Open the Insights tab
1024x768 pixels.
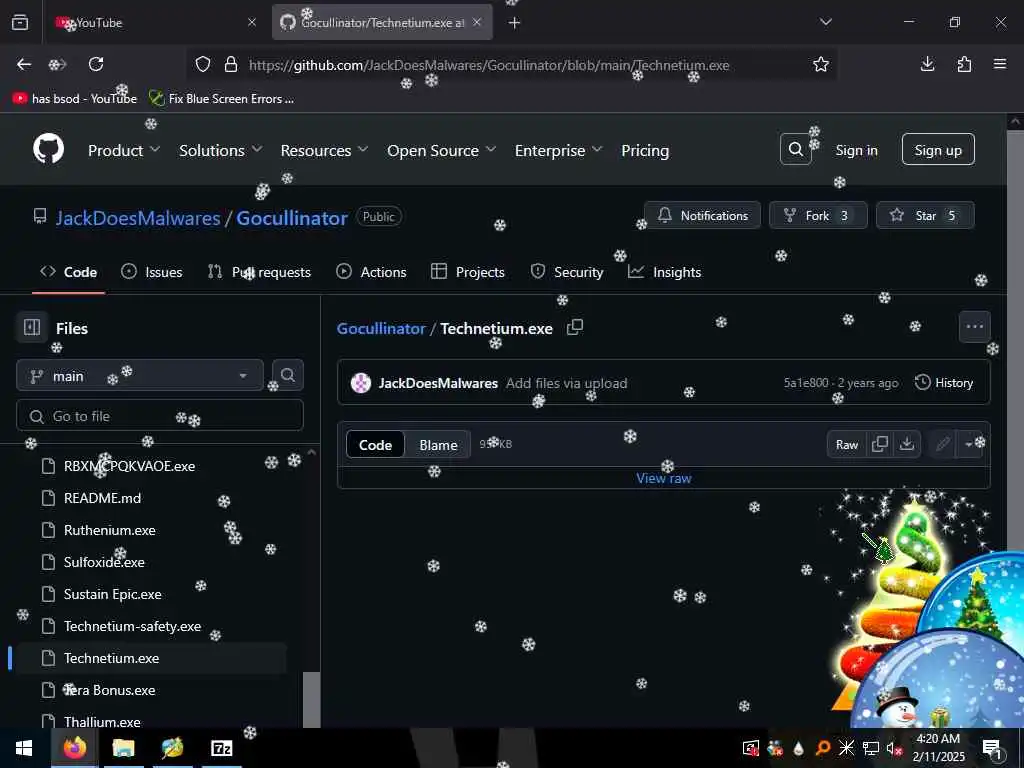tap(664, 272)
